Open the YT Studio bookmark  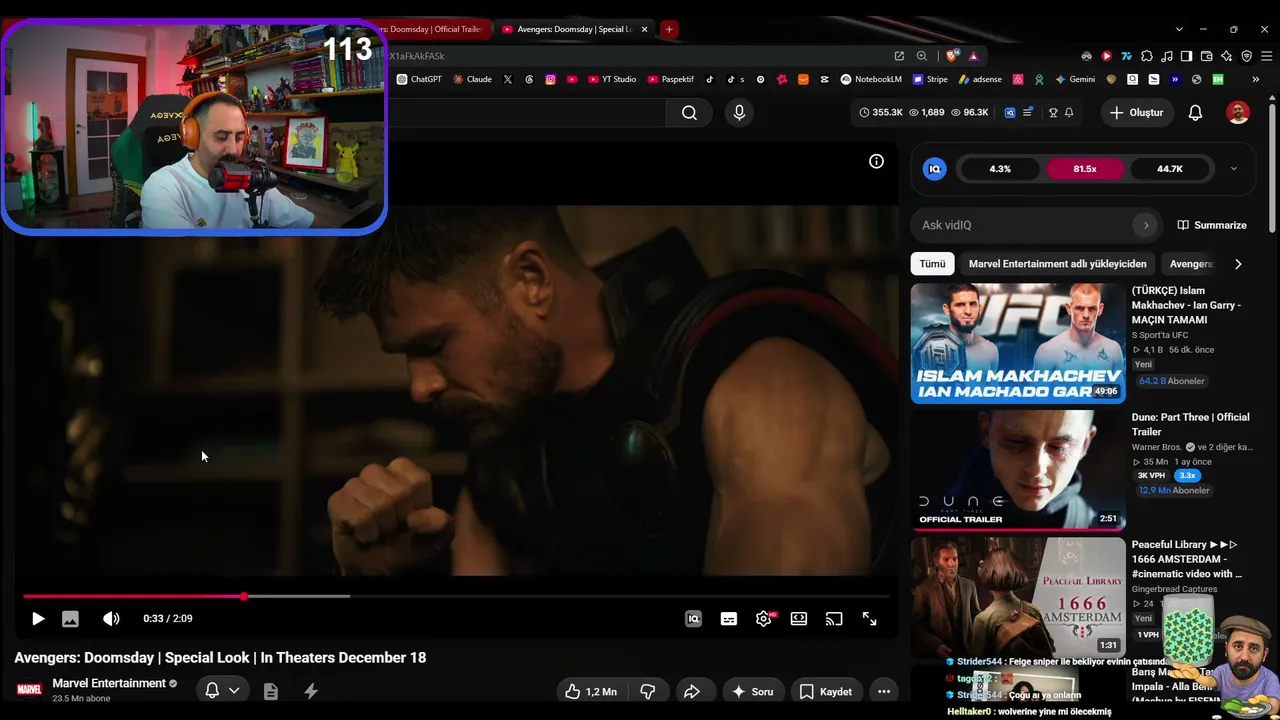pos(612,79)
